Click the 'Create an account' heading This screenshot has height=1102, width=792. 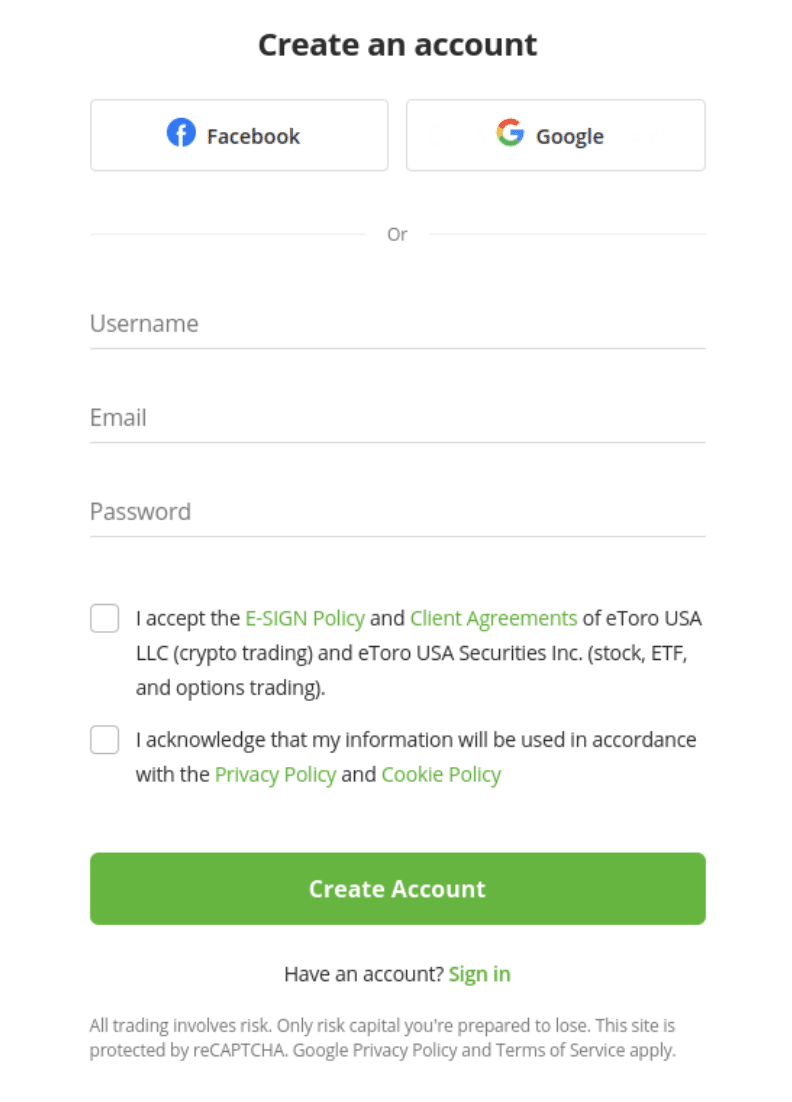pos(398,45)
